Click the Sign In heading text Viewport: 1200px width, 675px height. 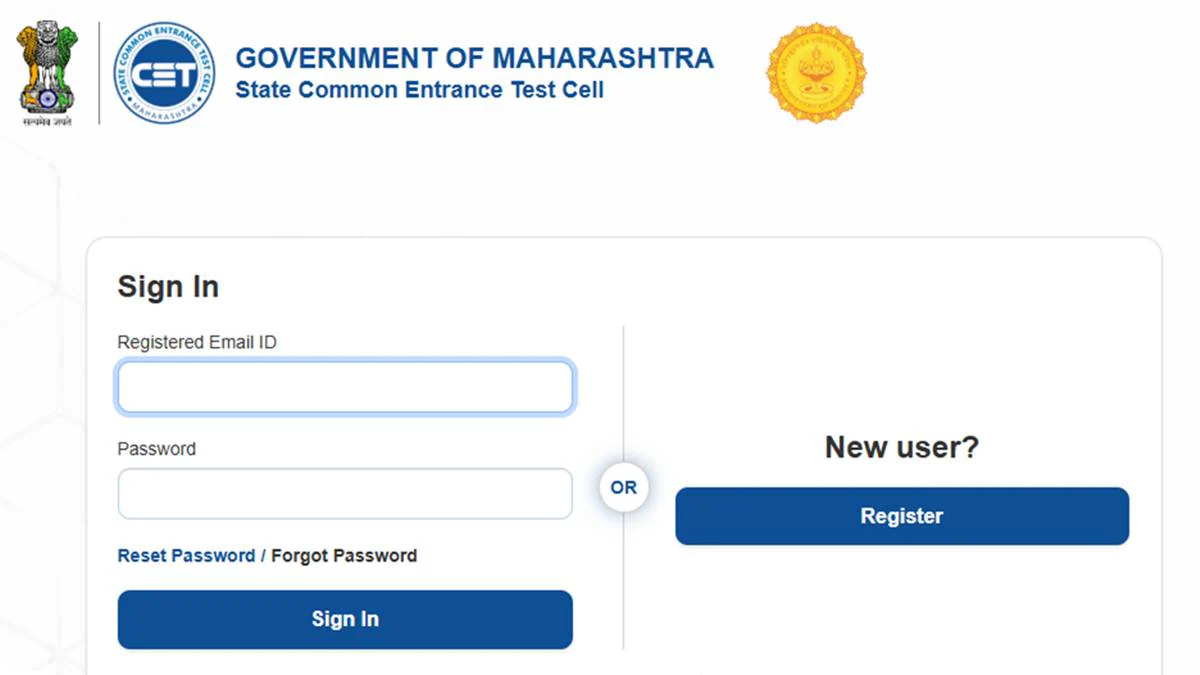tap(168, 287)
